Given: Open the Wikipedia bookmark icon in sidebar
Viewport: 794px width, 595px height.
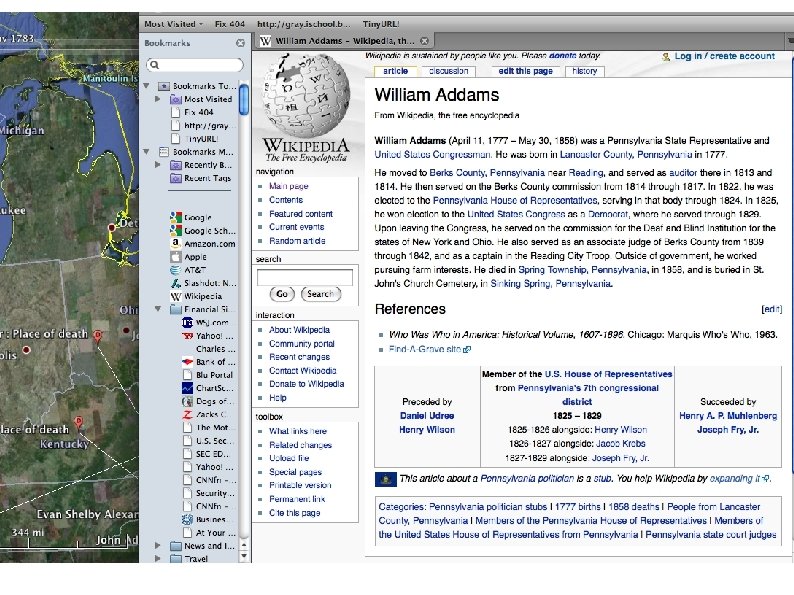Looking at the screenshot, I should coord(176,296).
